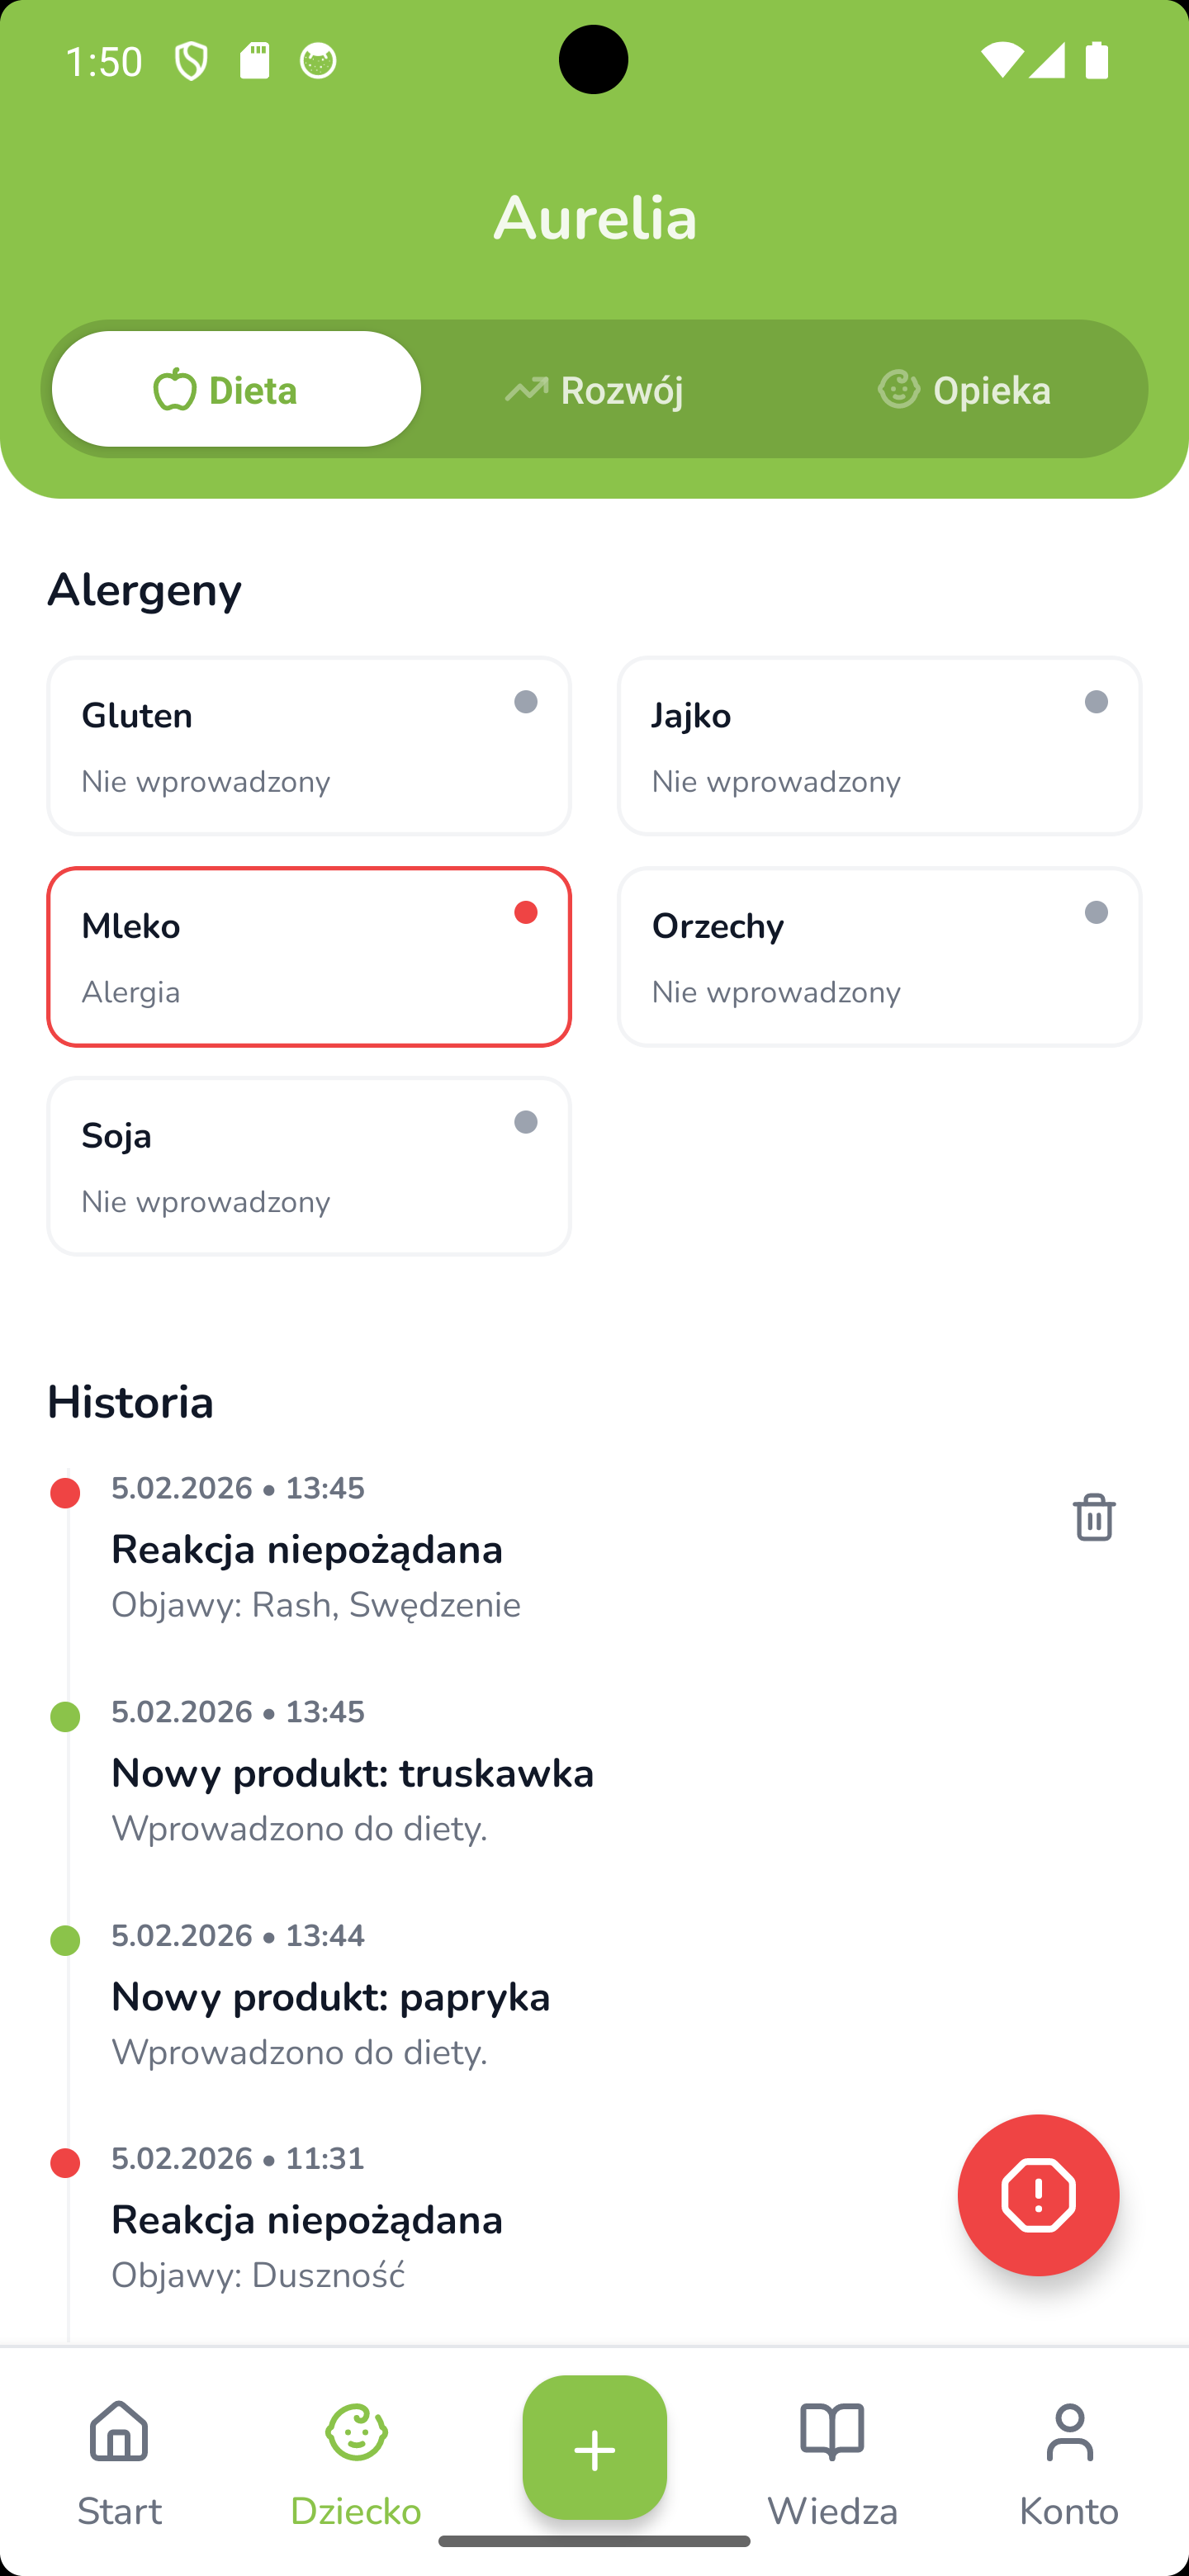Expand the Soja allergen card

(308, 1165)
